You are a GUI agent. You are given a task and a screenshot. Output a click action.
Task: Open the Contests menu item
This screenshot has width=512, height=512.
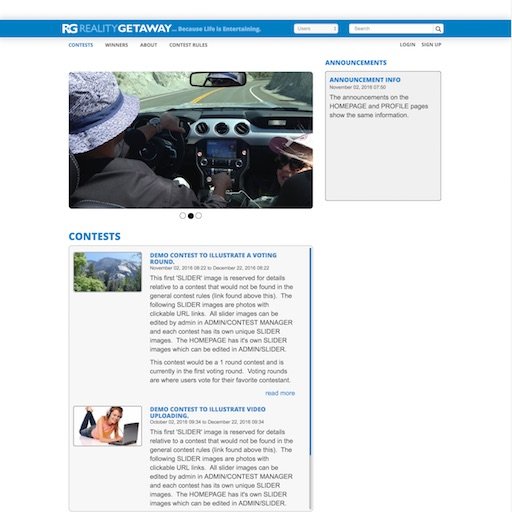point(81,45)
